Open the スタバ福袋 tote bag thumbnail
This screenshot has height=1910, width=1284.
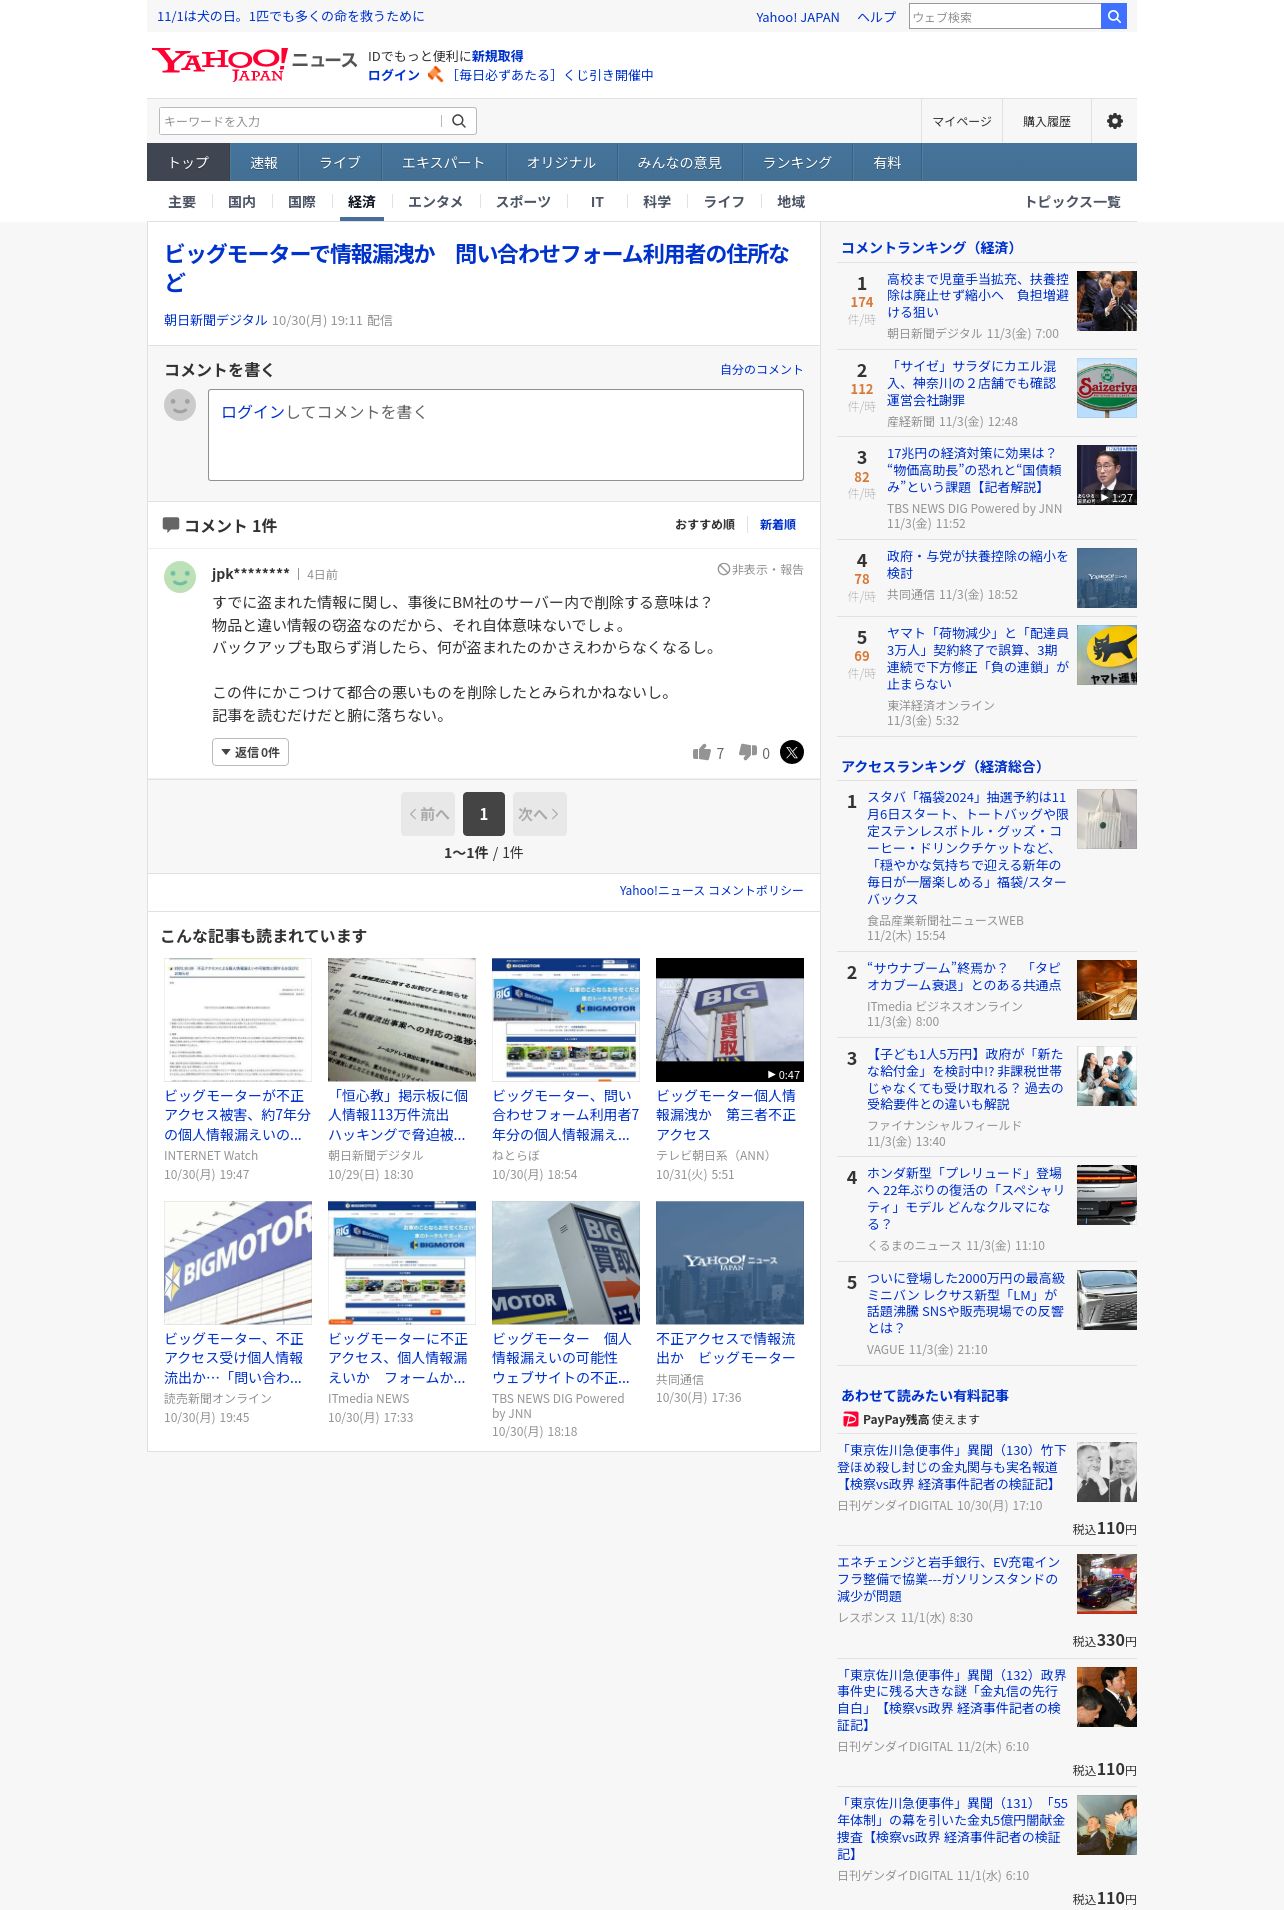click(1107, 819)
